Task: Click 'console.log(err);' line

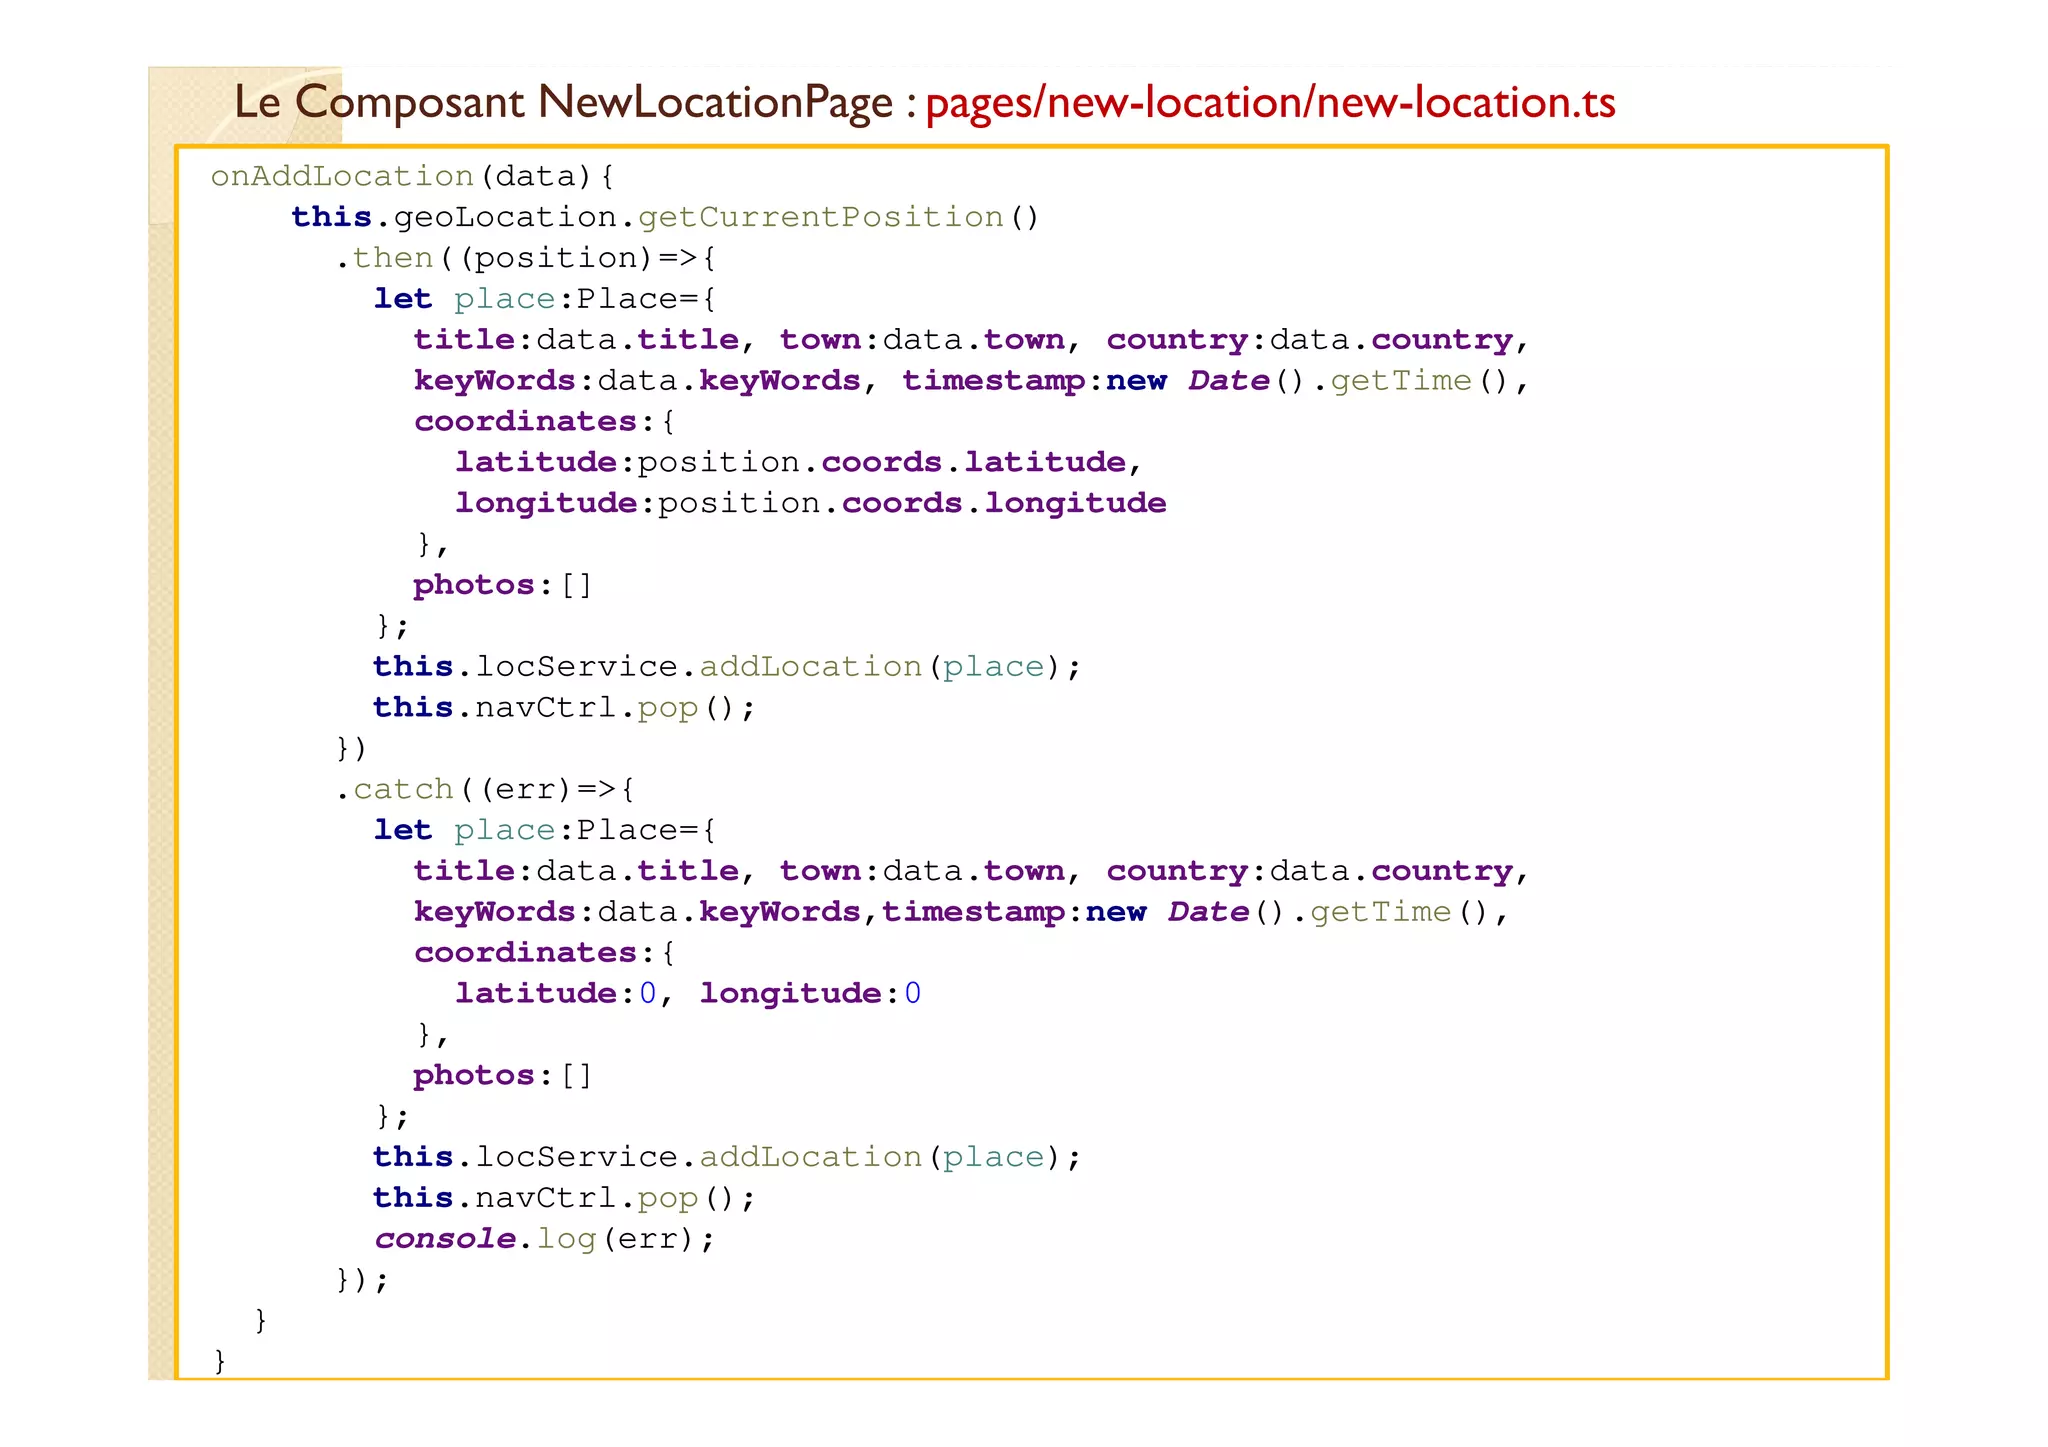Action: 545,1238
